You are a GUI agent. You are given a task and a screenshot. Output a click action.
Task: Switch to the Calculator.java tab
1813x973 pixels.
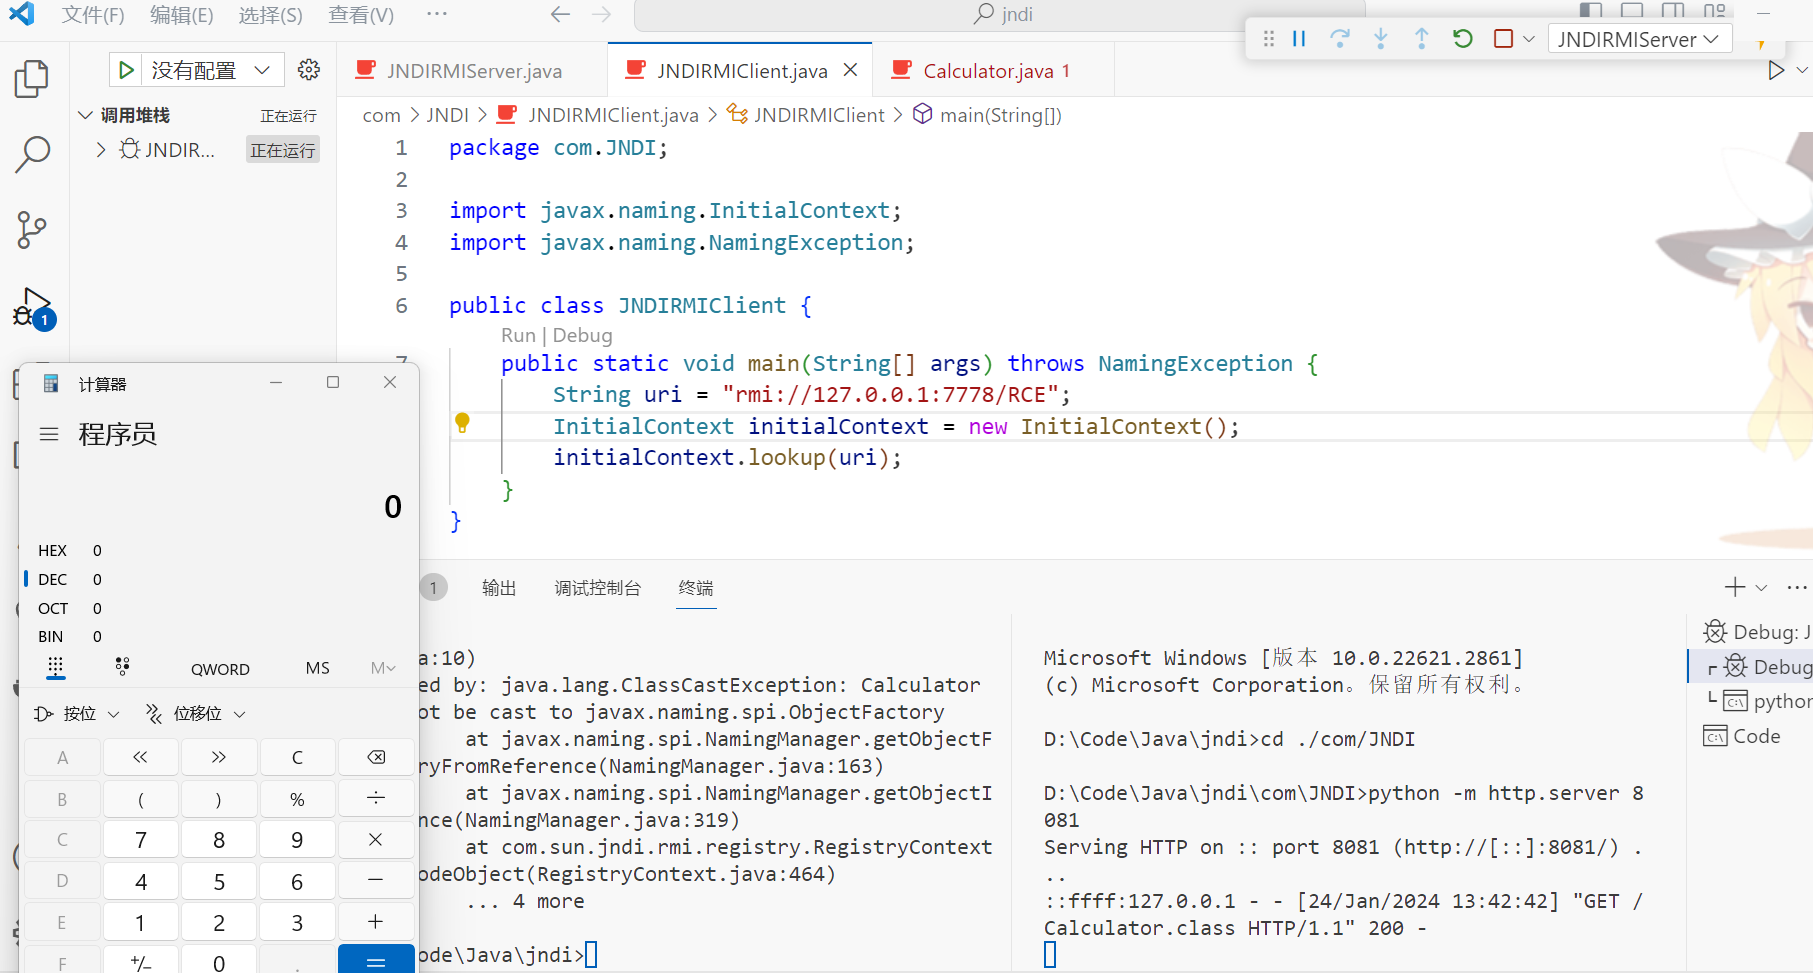(x=994, y=70)
